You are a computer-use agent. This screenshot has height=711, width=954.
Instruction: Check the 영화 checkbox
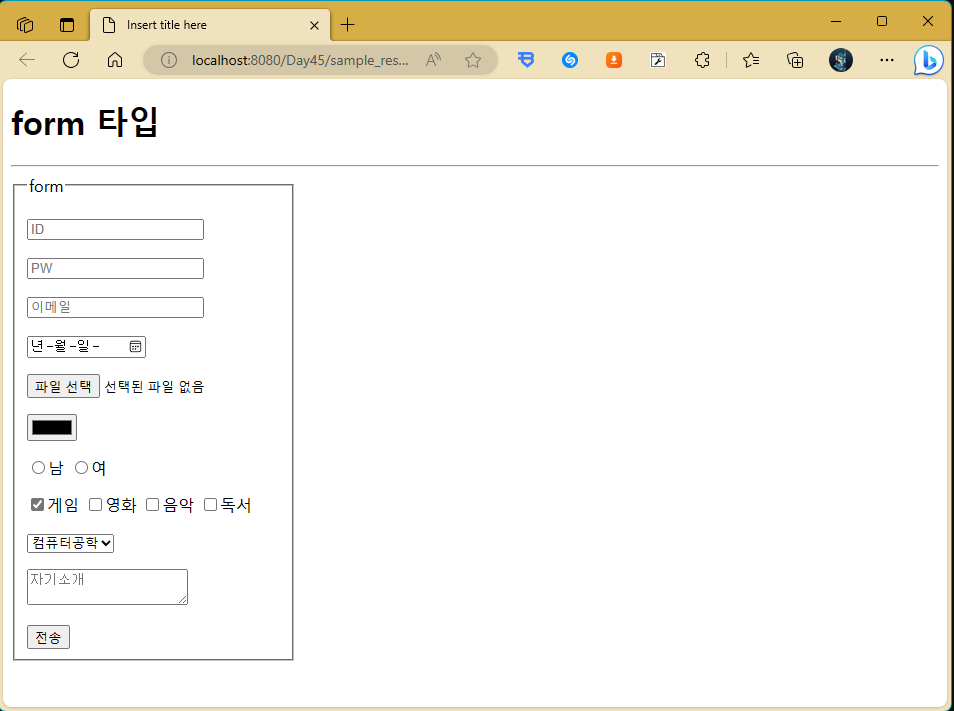96,504
